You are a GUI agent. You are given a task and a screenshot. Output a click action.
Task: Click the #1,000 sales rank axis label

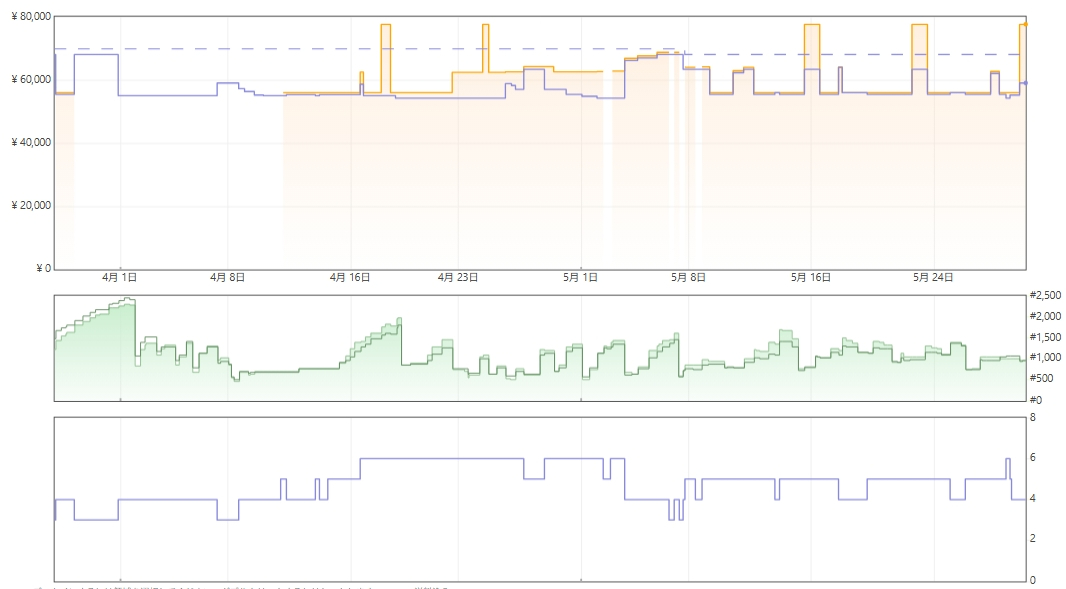tap(1046, 358)
